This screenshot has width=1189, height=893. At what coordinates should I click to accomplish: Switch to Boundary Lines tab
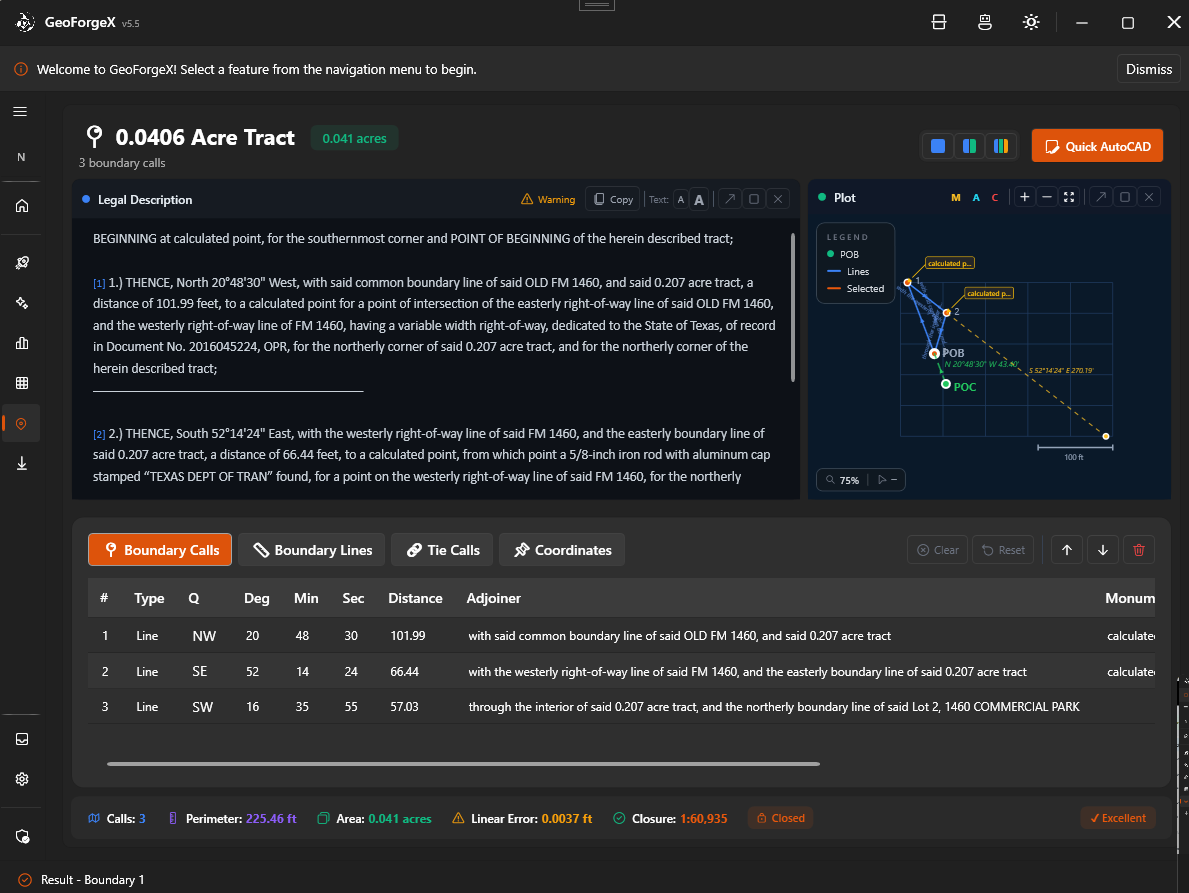[x=312, y=550]
